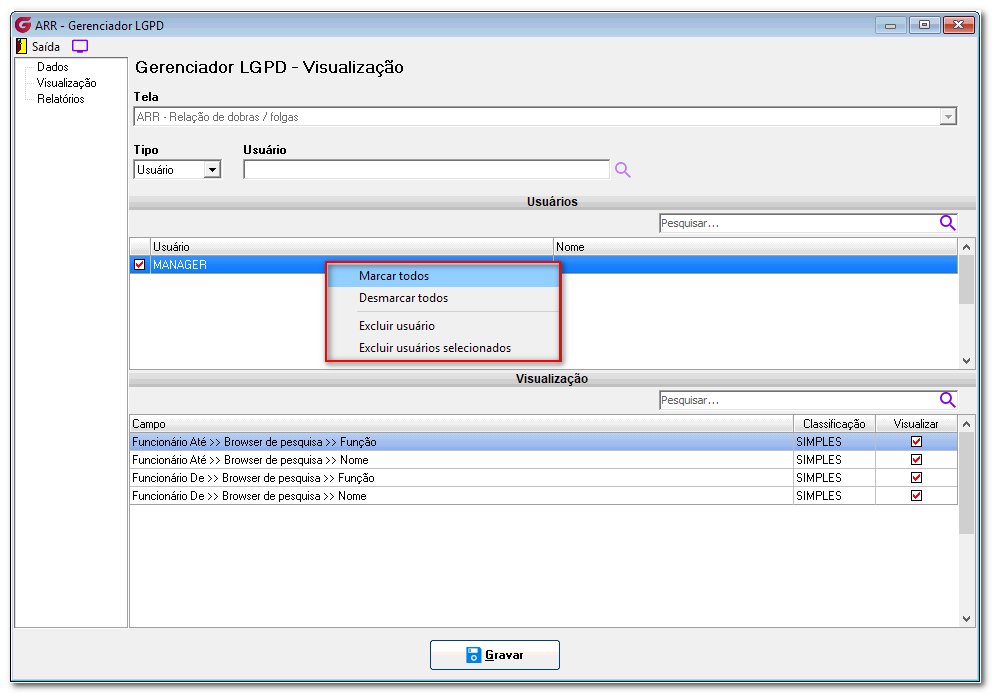
Task: Open the Tela dropdown arrow
Action: (948, 116)
